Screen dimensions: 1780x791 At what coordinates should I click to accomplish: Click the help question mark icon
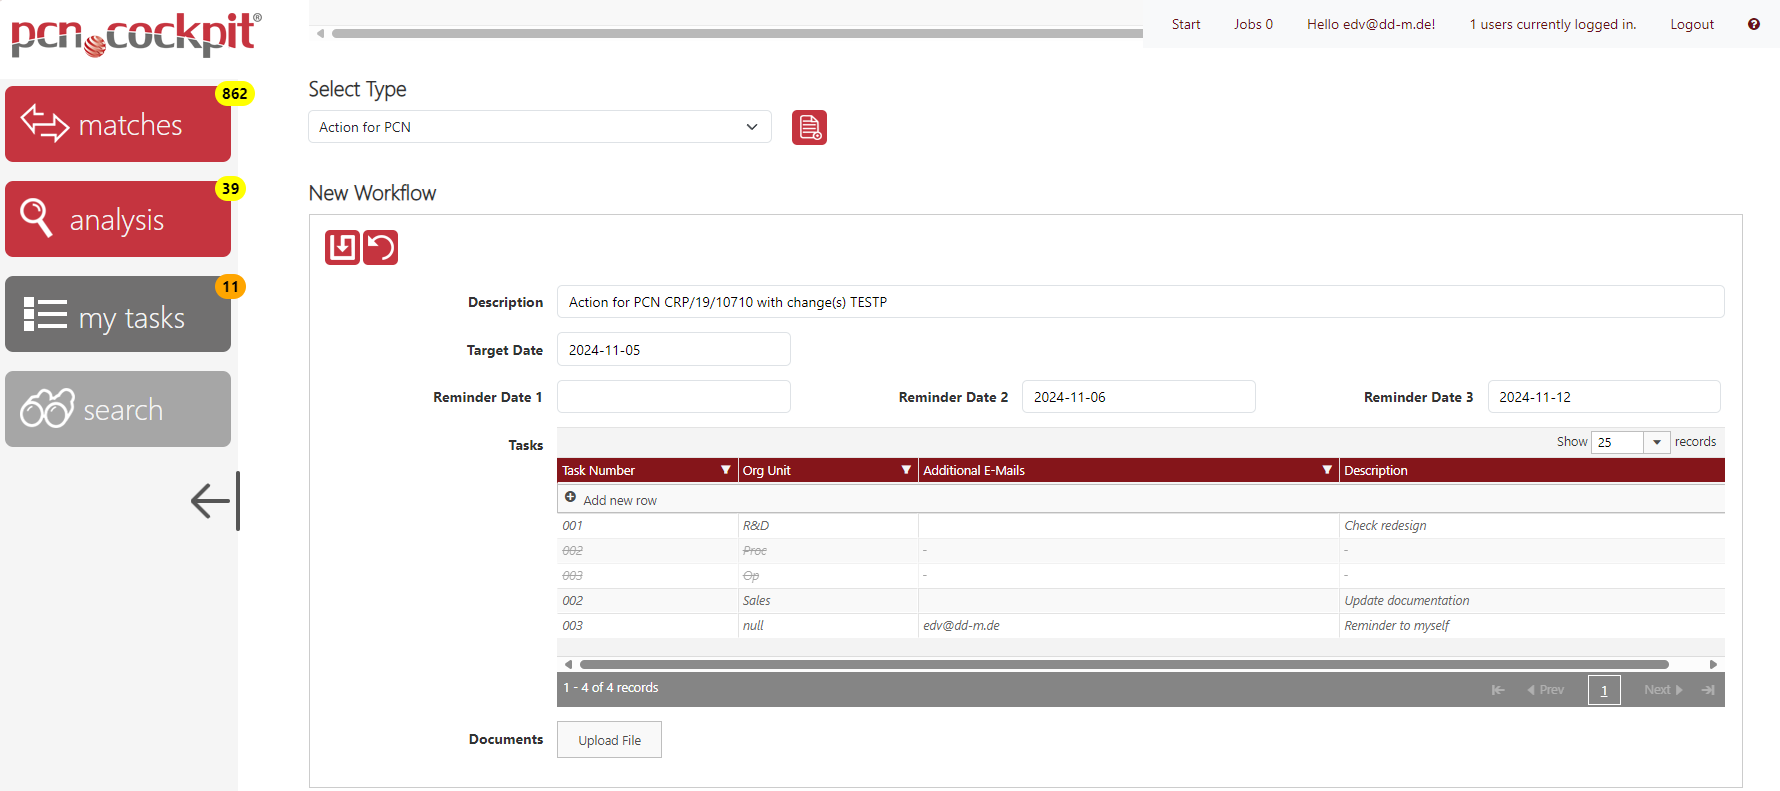pos(1753,24)
